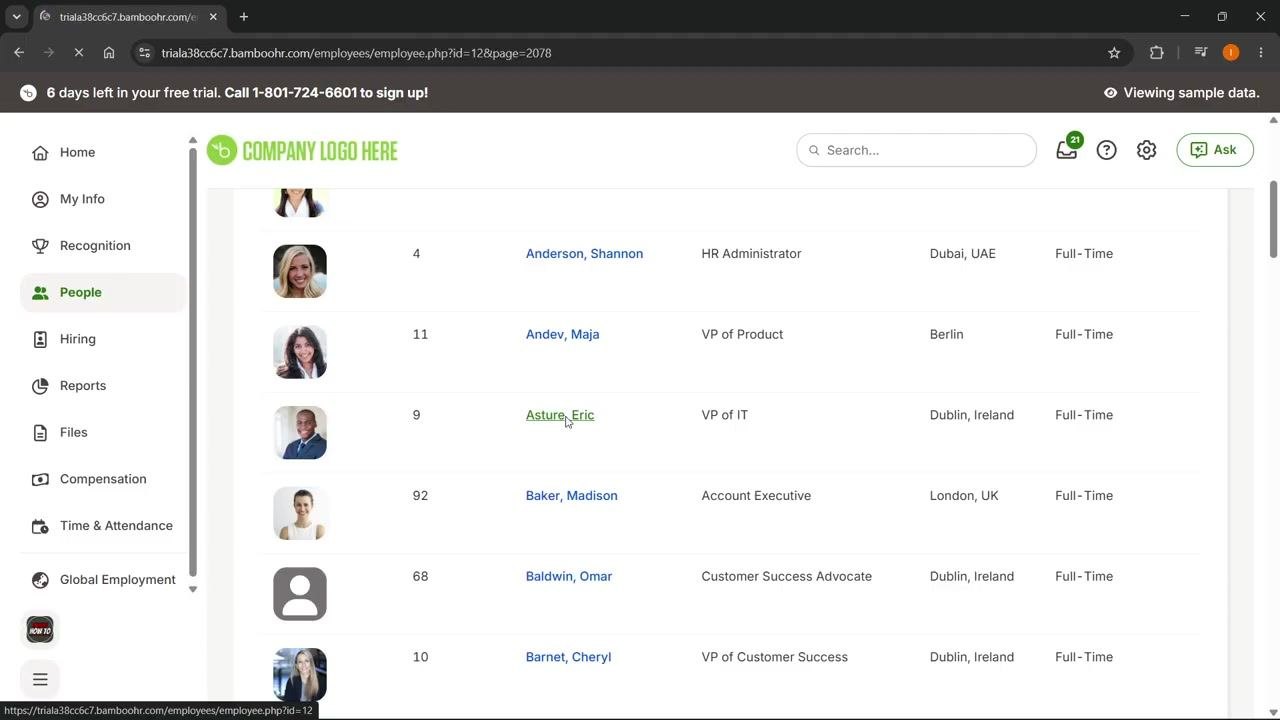Close the BambooHR browser tab

coord(213,17)
